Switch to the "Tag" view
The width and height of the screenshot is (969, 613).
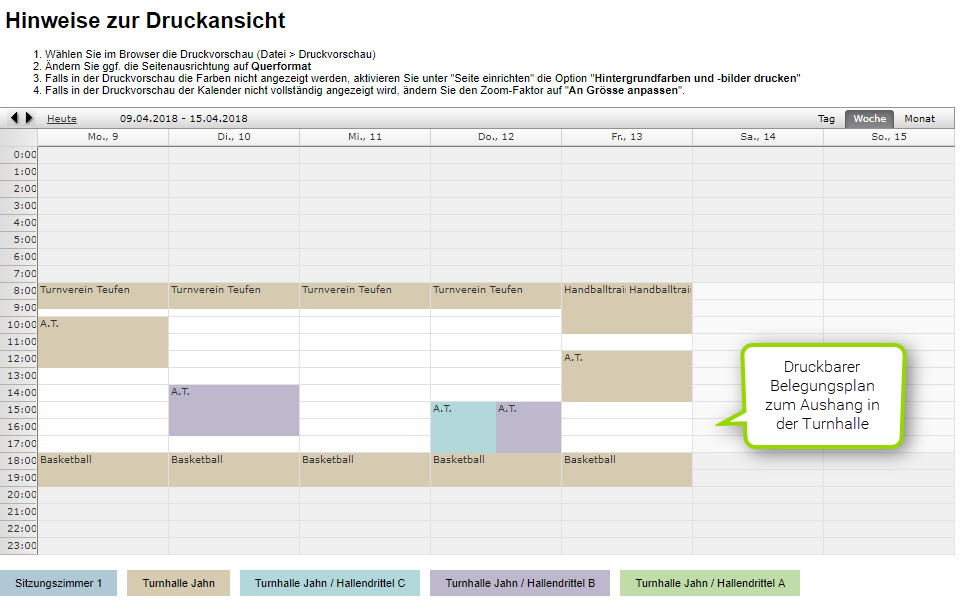[x=827, y=118]
